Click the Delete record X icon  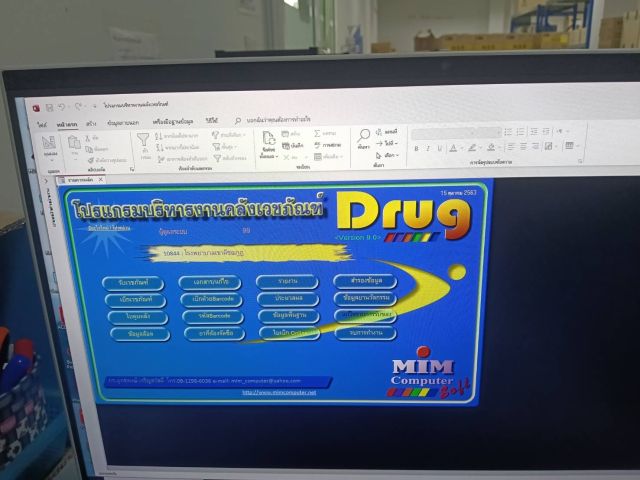pyautogui.click(x=287, y=158)
